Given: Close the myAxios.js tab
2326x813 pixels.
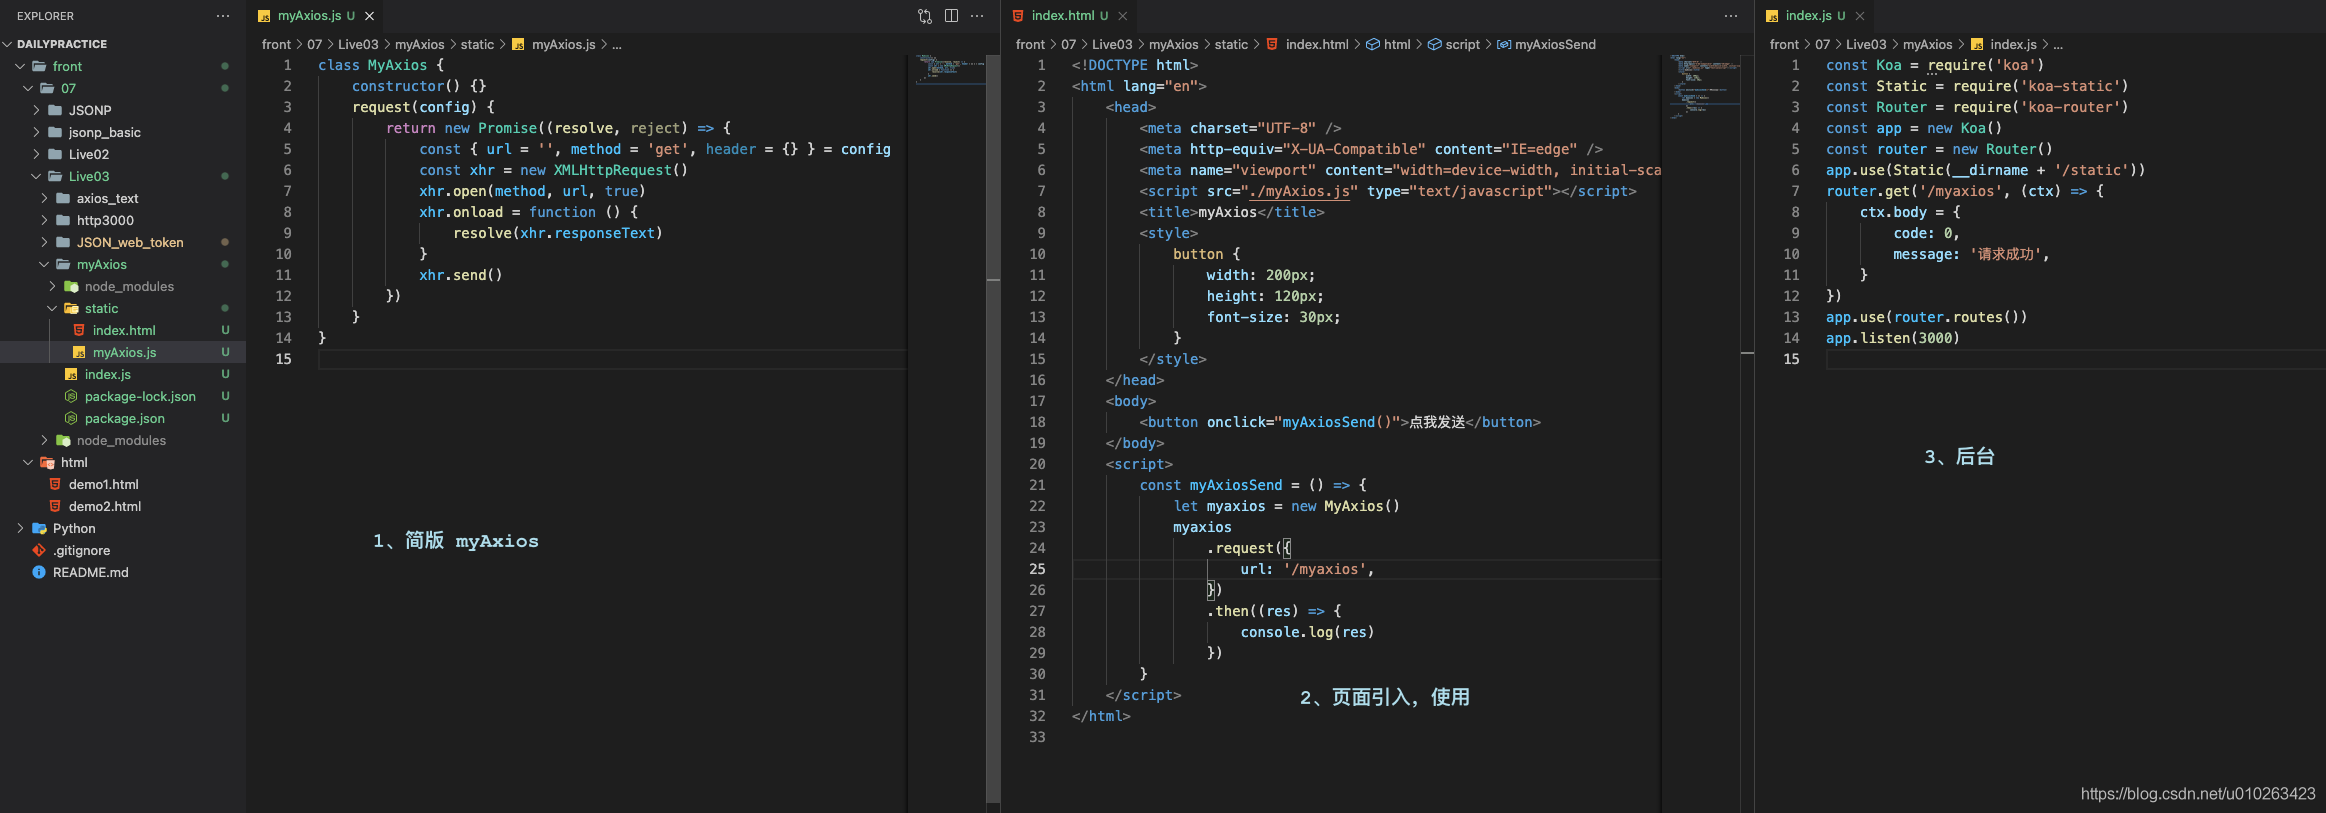Looking at the screenshot, I should point(369,16).
